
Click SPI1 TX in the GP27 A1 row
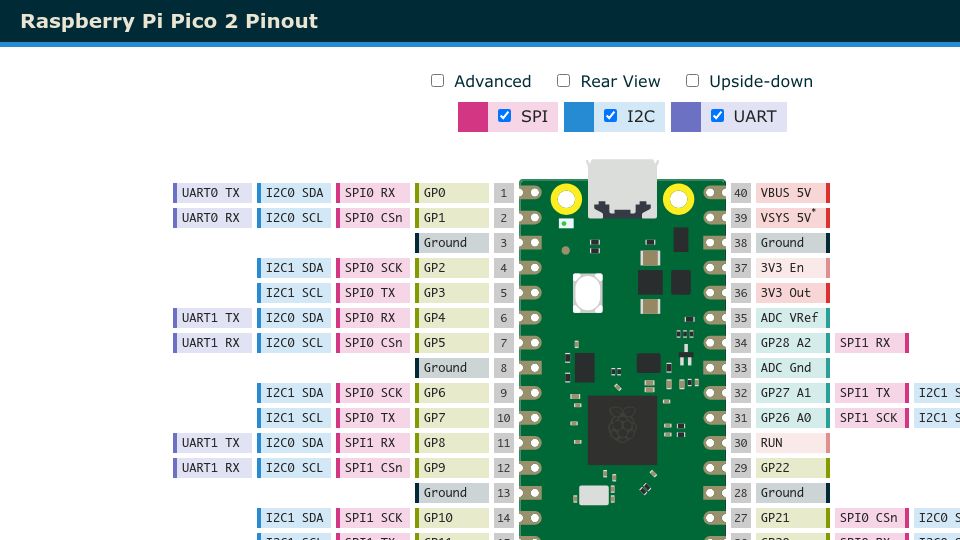tap(872, 393)
